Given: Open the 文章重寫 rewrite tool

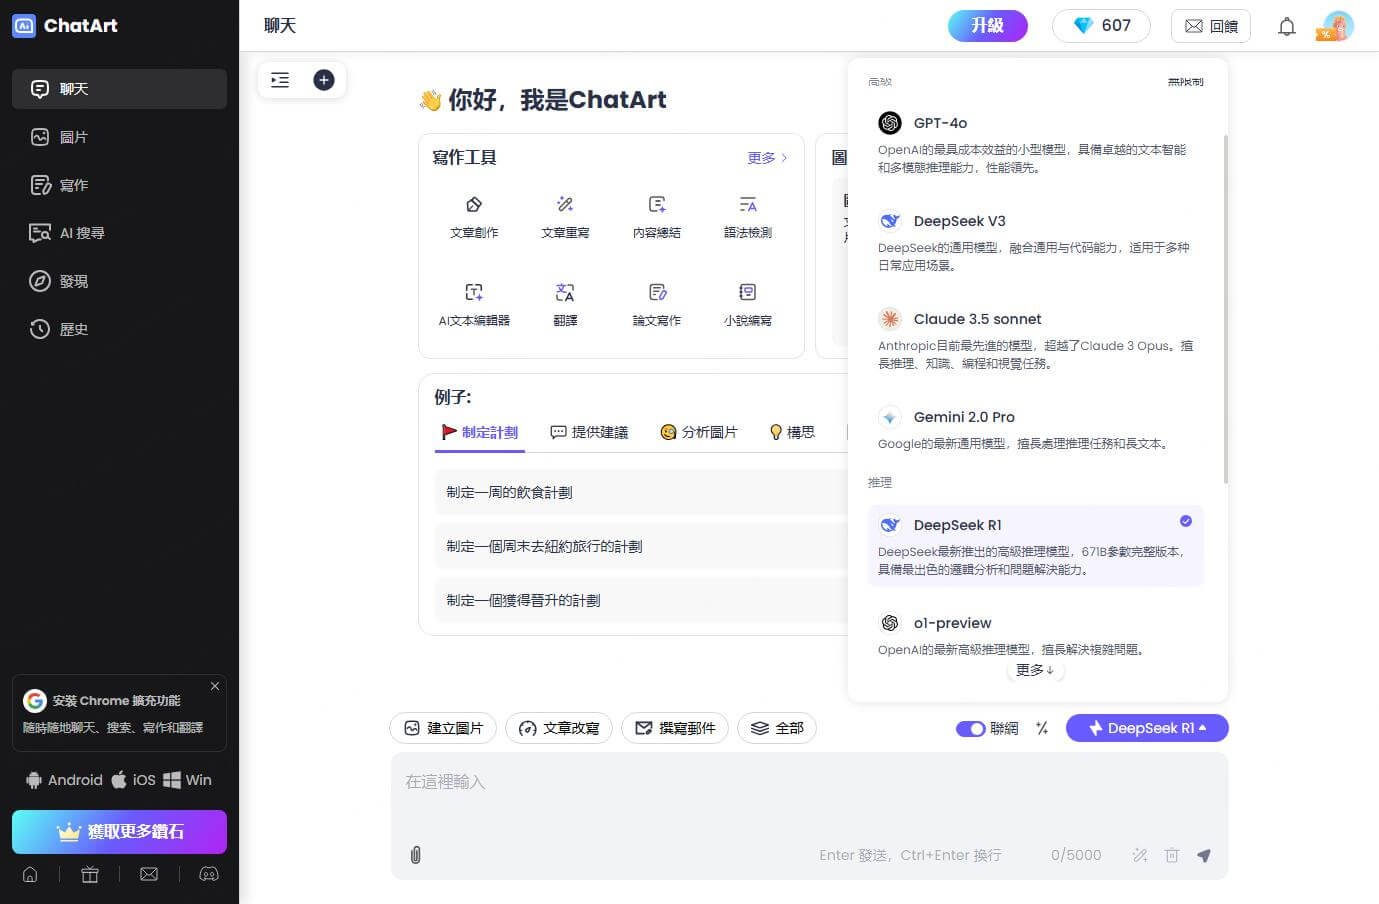Looking at the screenshot, I should coord(565,217).
